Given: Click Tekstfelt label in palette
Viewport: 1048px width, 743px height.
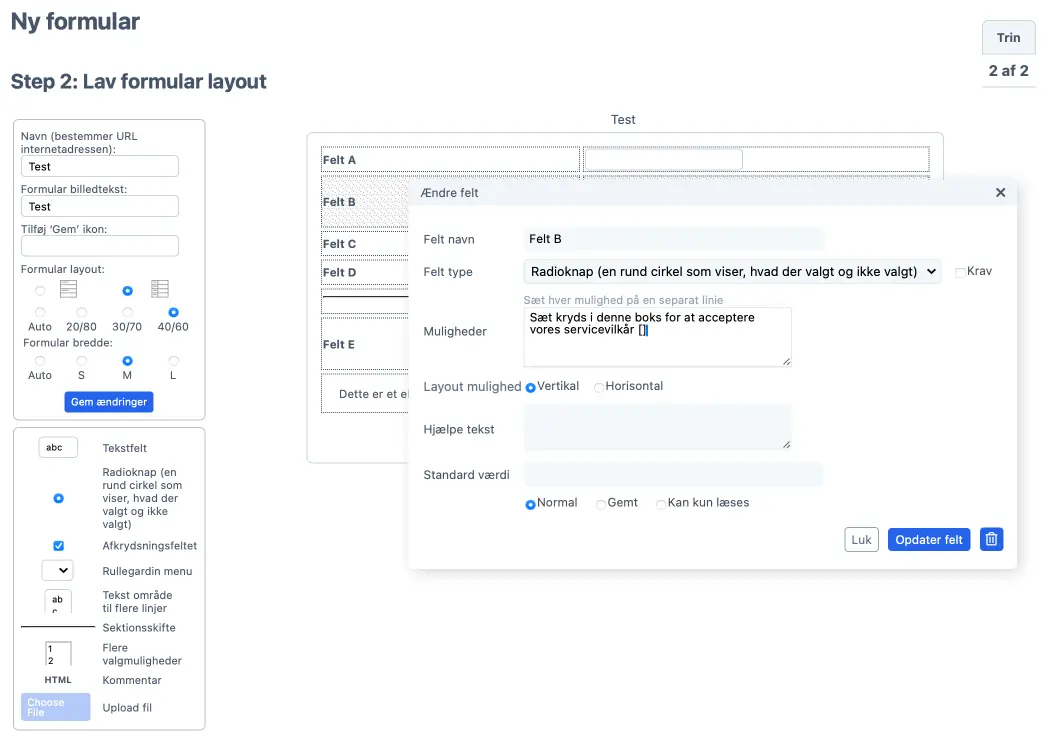Looking at the screenshot, I should (124, 448).
